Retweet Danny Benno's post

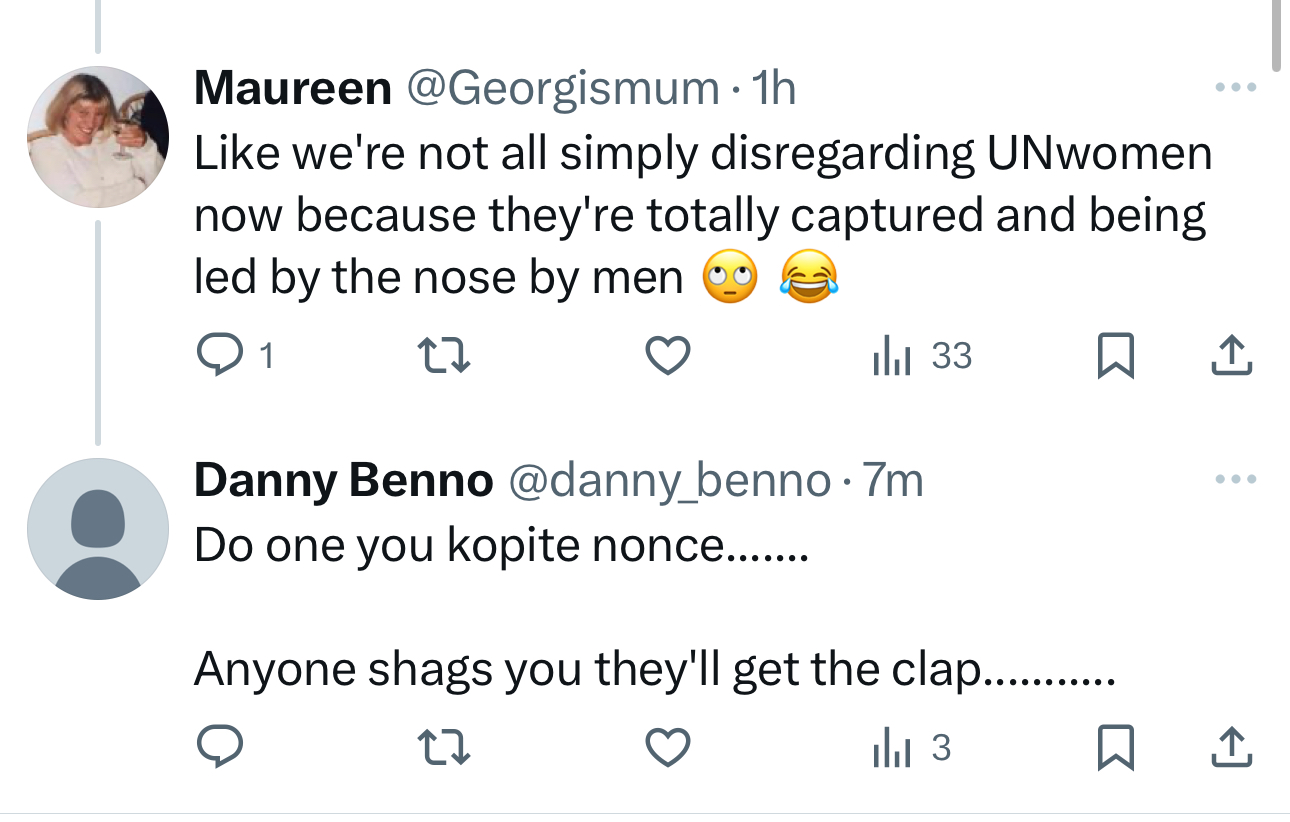pyautogui.click(x=441, y=748)
